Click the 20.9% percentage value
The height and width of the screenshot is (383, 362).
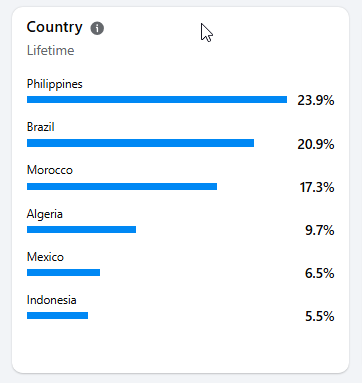316,144
